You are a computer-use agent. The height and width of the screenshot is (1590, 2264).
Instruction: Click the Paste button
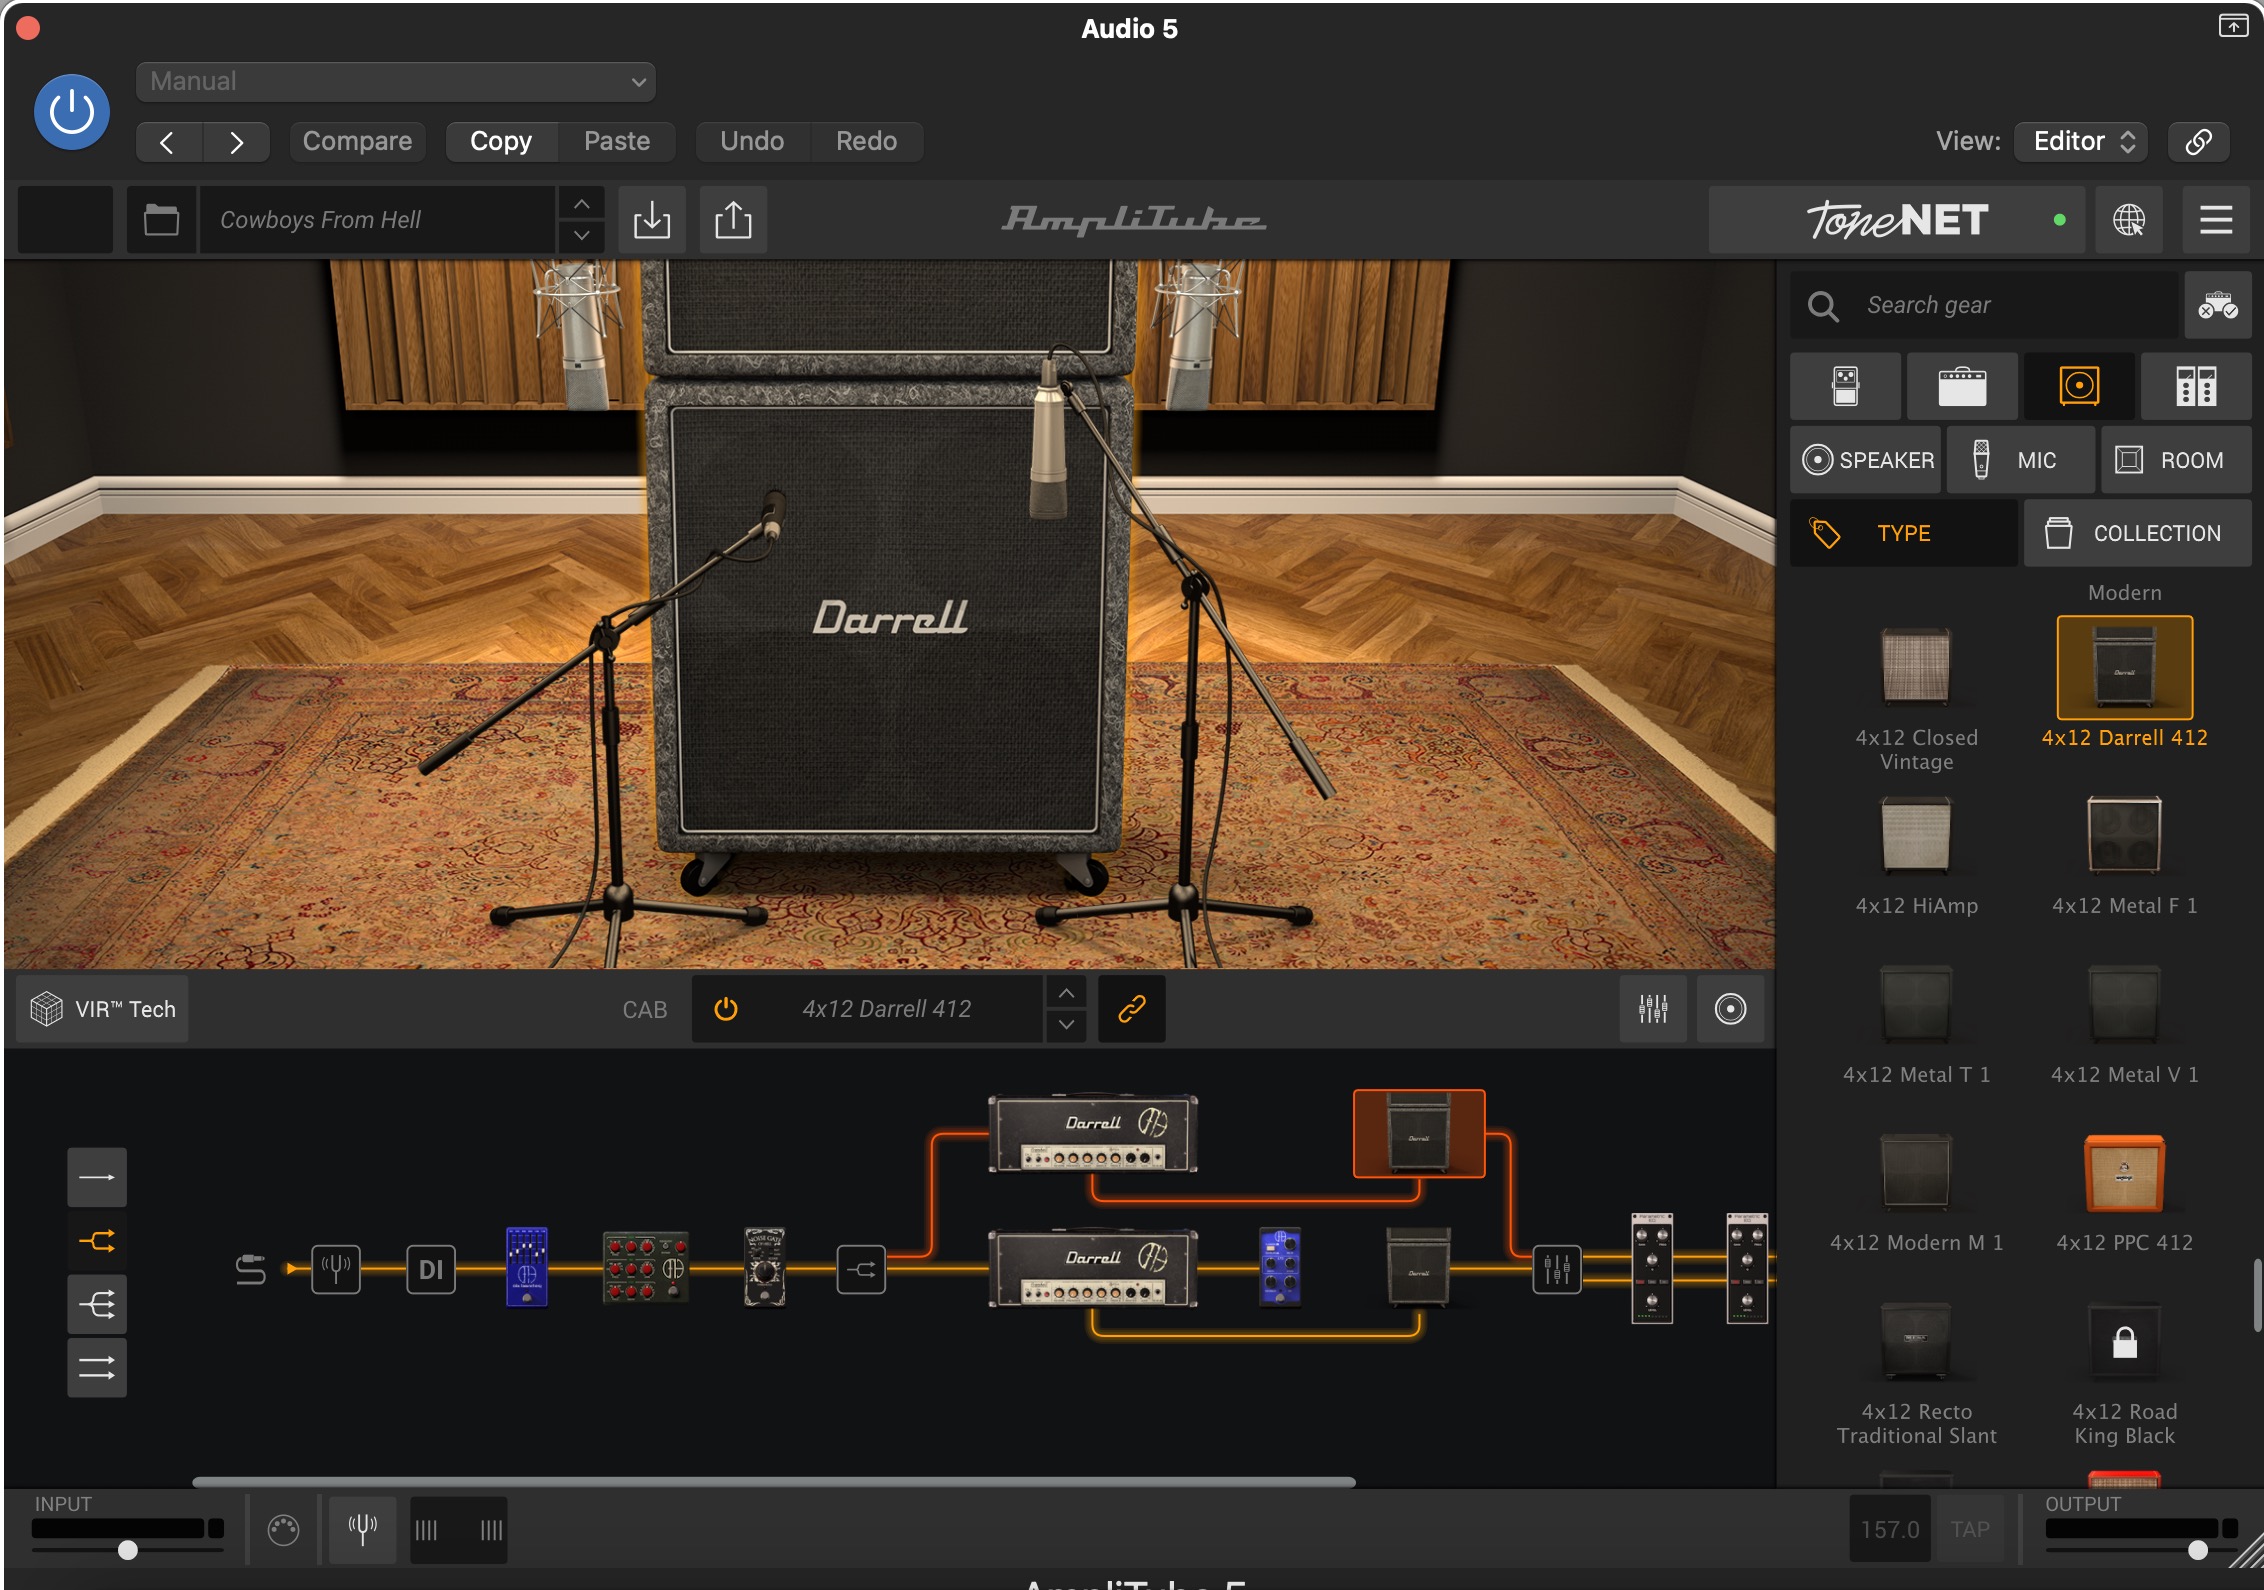(x=616, y=141)
